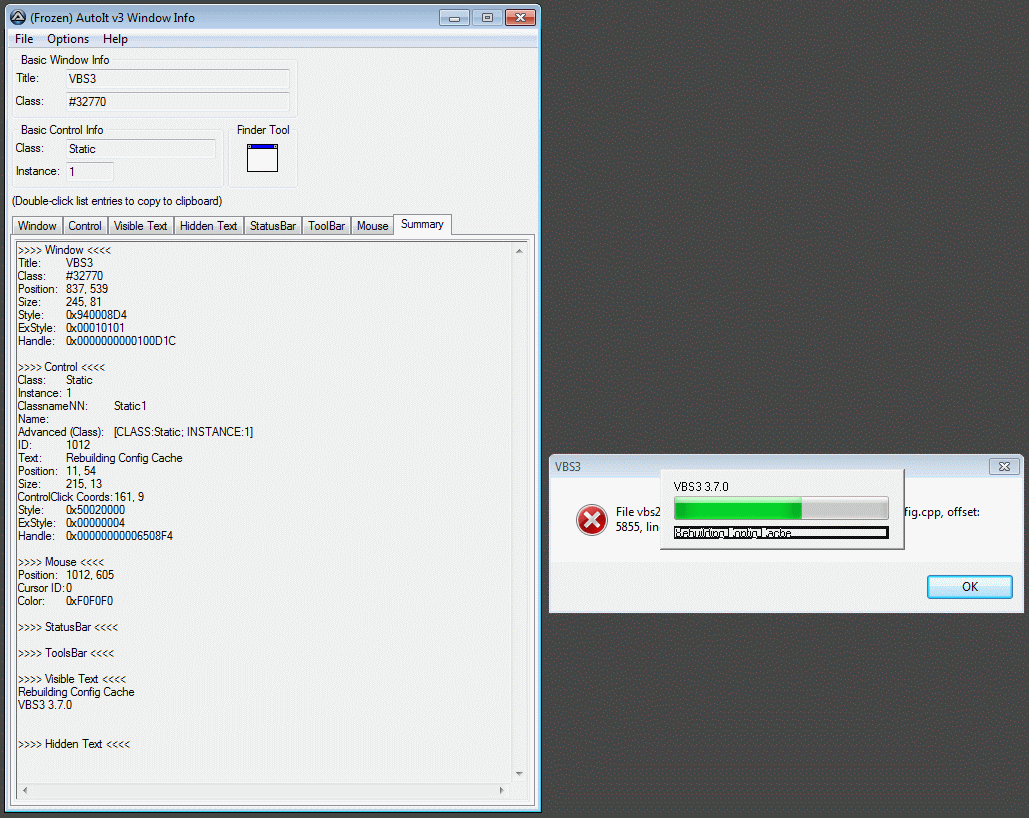Screen dimensions: 1029x818
Task: Close the VBS3 error dialog
Action: pyautogui.click(x=1004, y=467)
